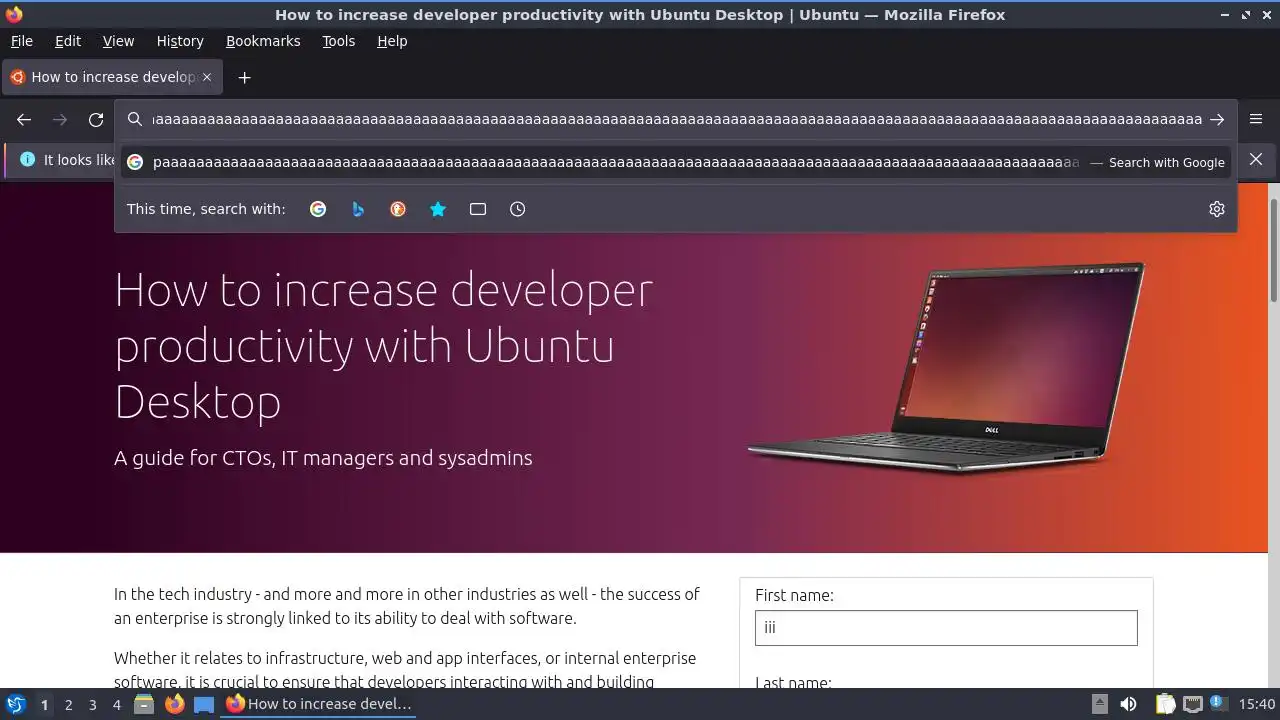Click the blue show desktop taskbar icon
This screenshot has height=720, width=1280.
[x=204, y=704]
